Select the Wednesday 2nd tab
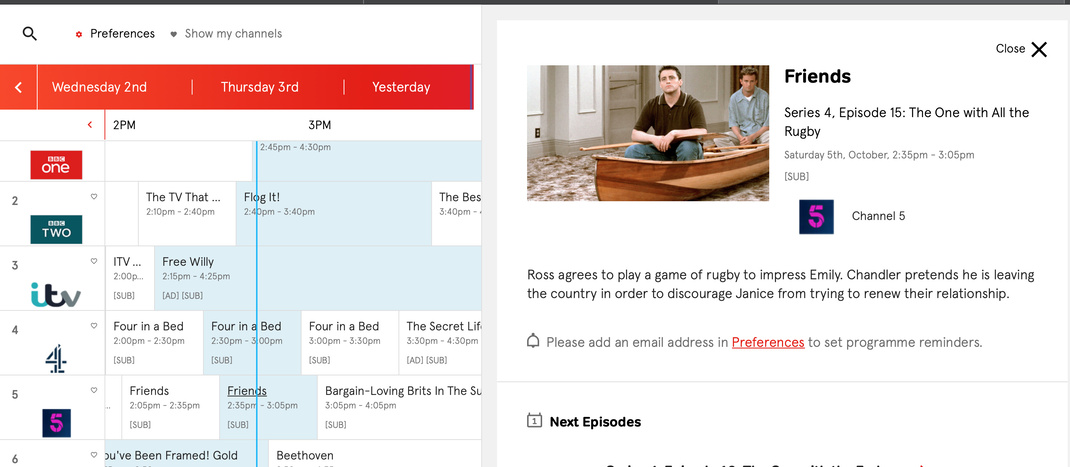1070x467 pixels. pyautogui.click(x=100, y=87)
